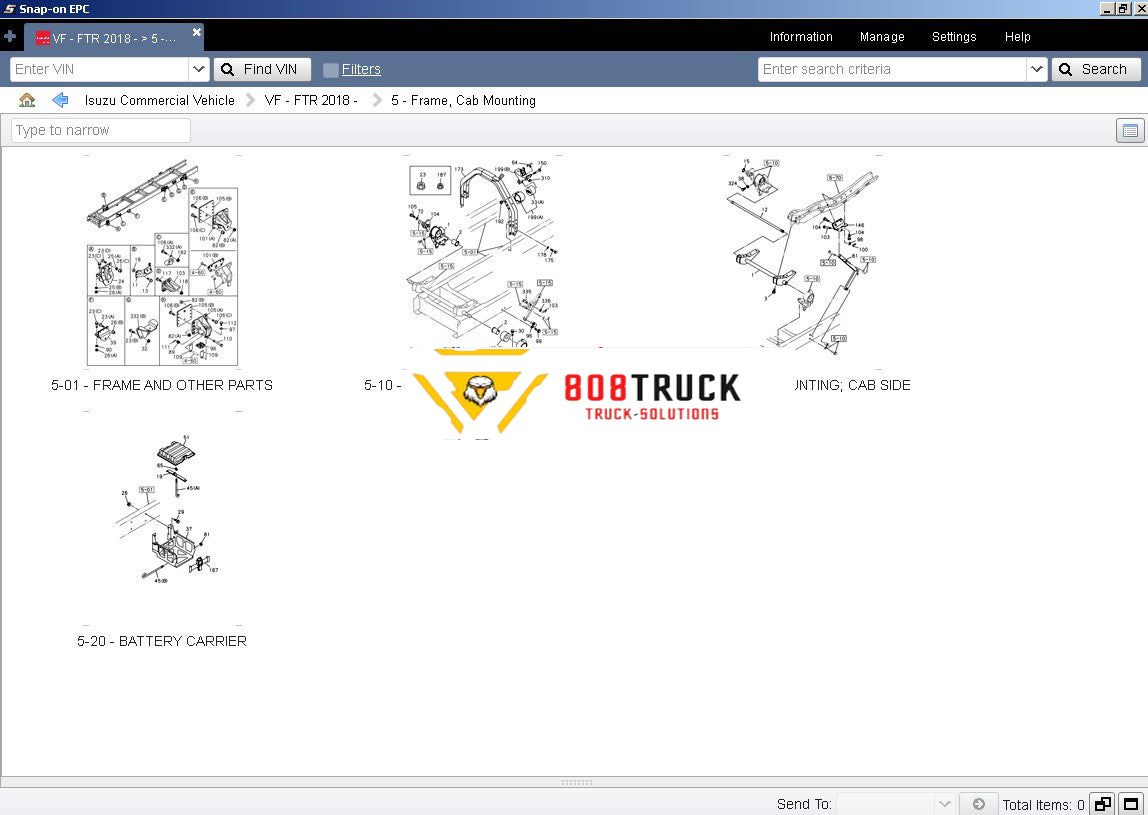Click the view layout icon below the Search button

point(1130,130)
